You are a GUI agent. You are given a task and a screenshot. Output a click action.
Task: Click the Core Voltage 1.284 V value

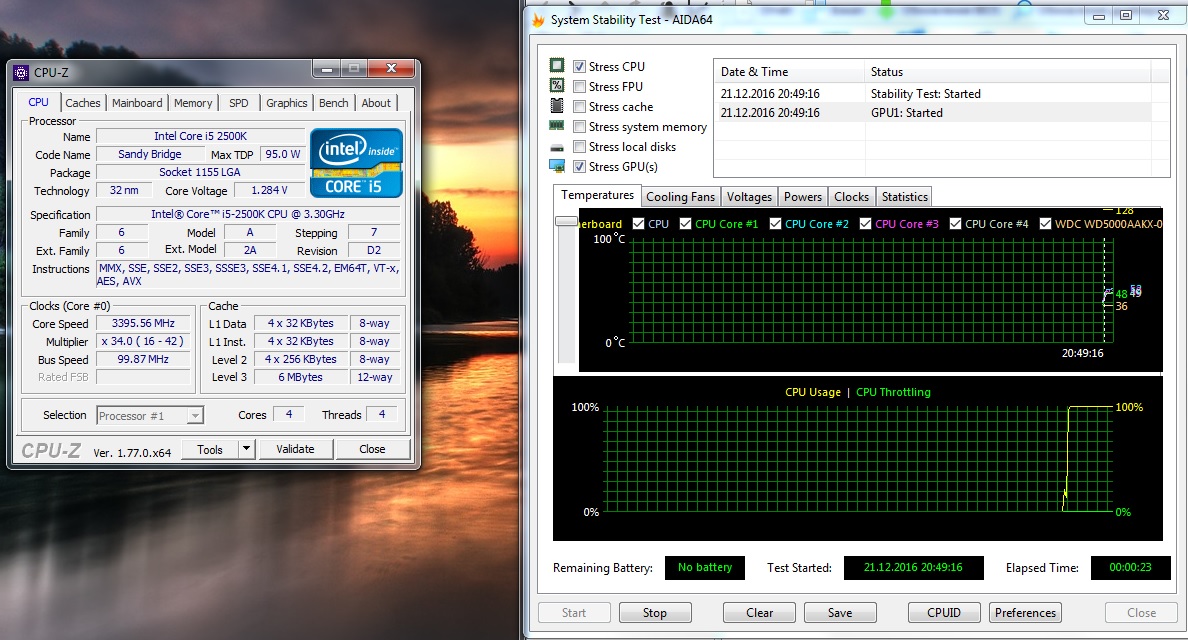[x=269, y=191]
